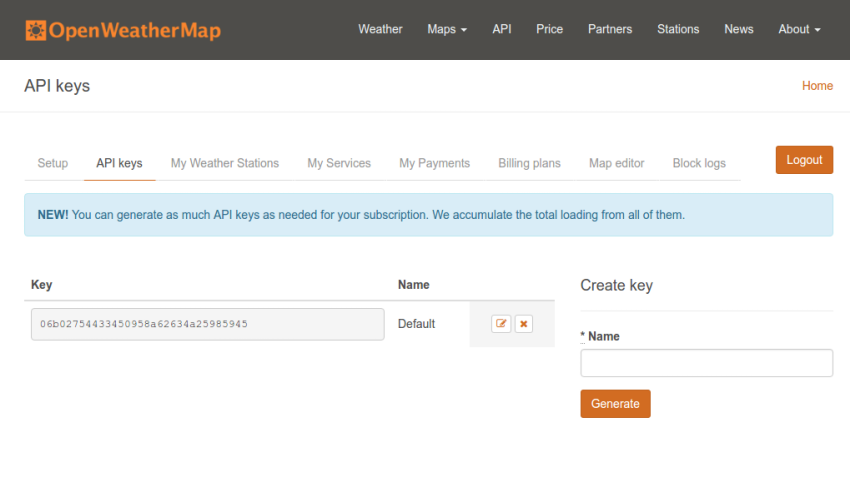Open the Map editor tab
850x482 pixels.
[x=616, y=163]
